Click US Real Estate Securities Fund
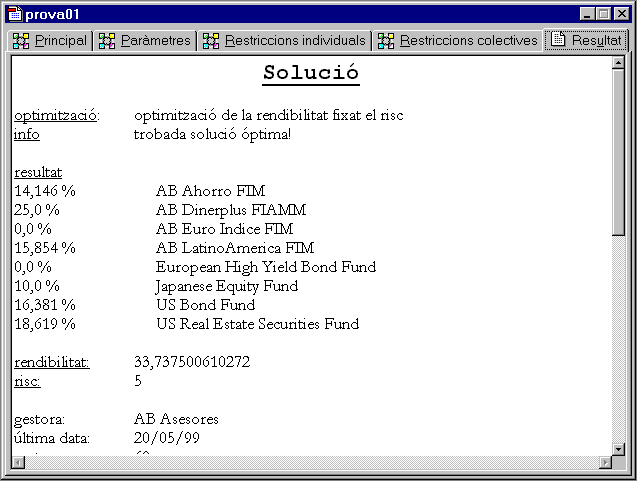637x481 pixels. (258, 324)
